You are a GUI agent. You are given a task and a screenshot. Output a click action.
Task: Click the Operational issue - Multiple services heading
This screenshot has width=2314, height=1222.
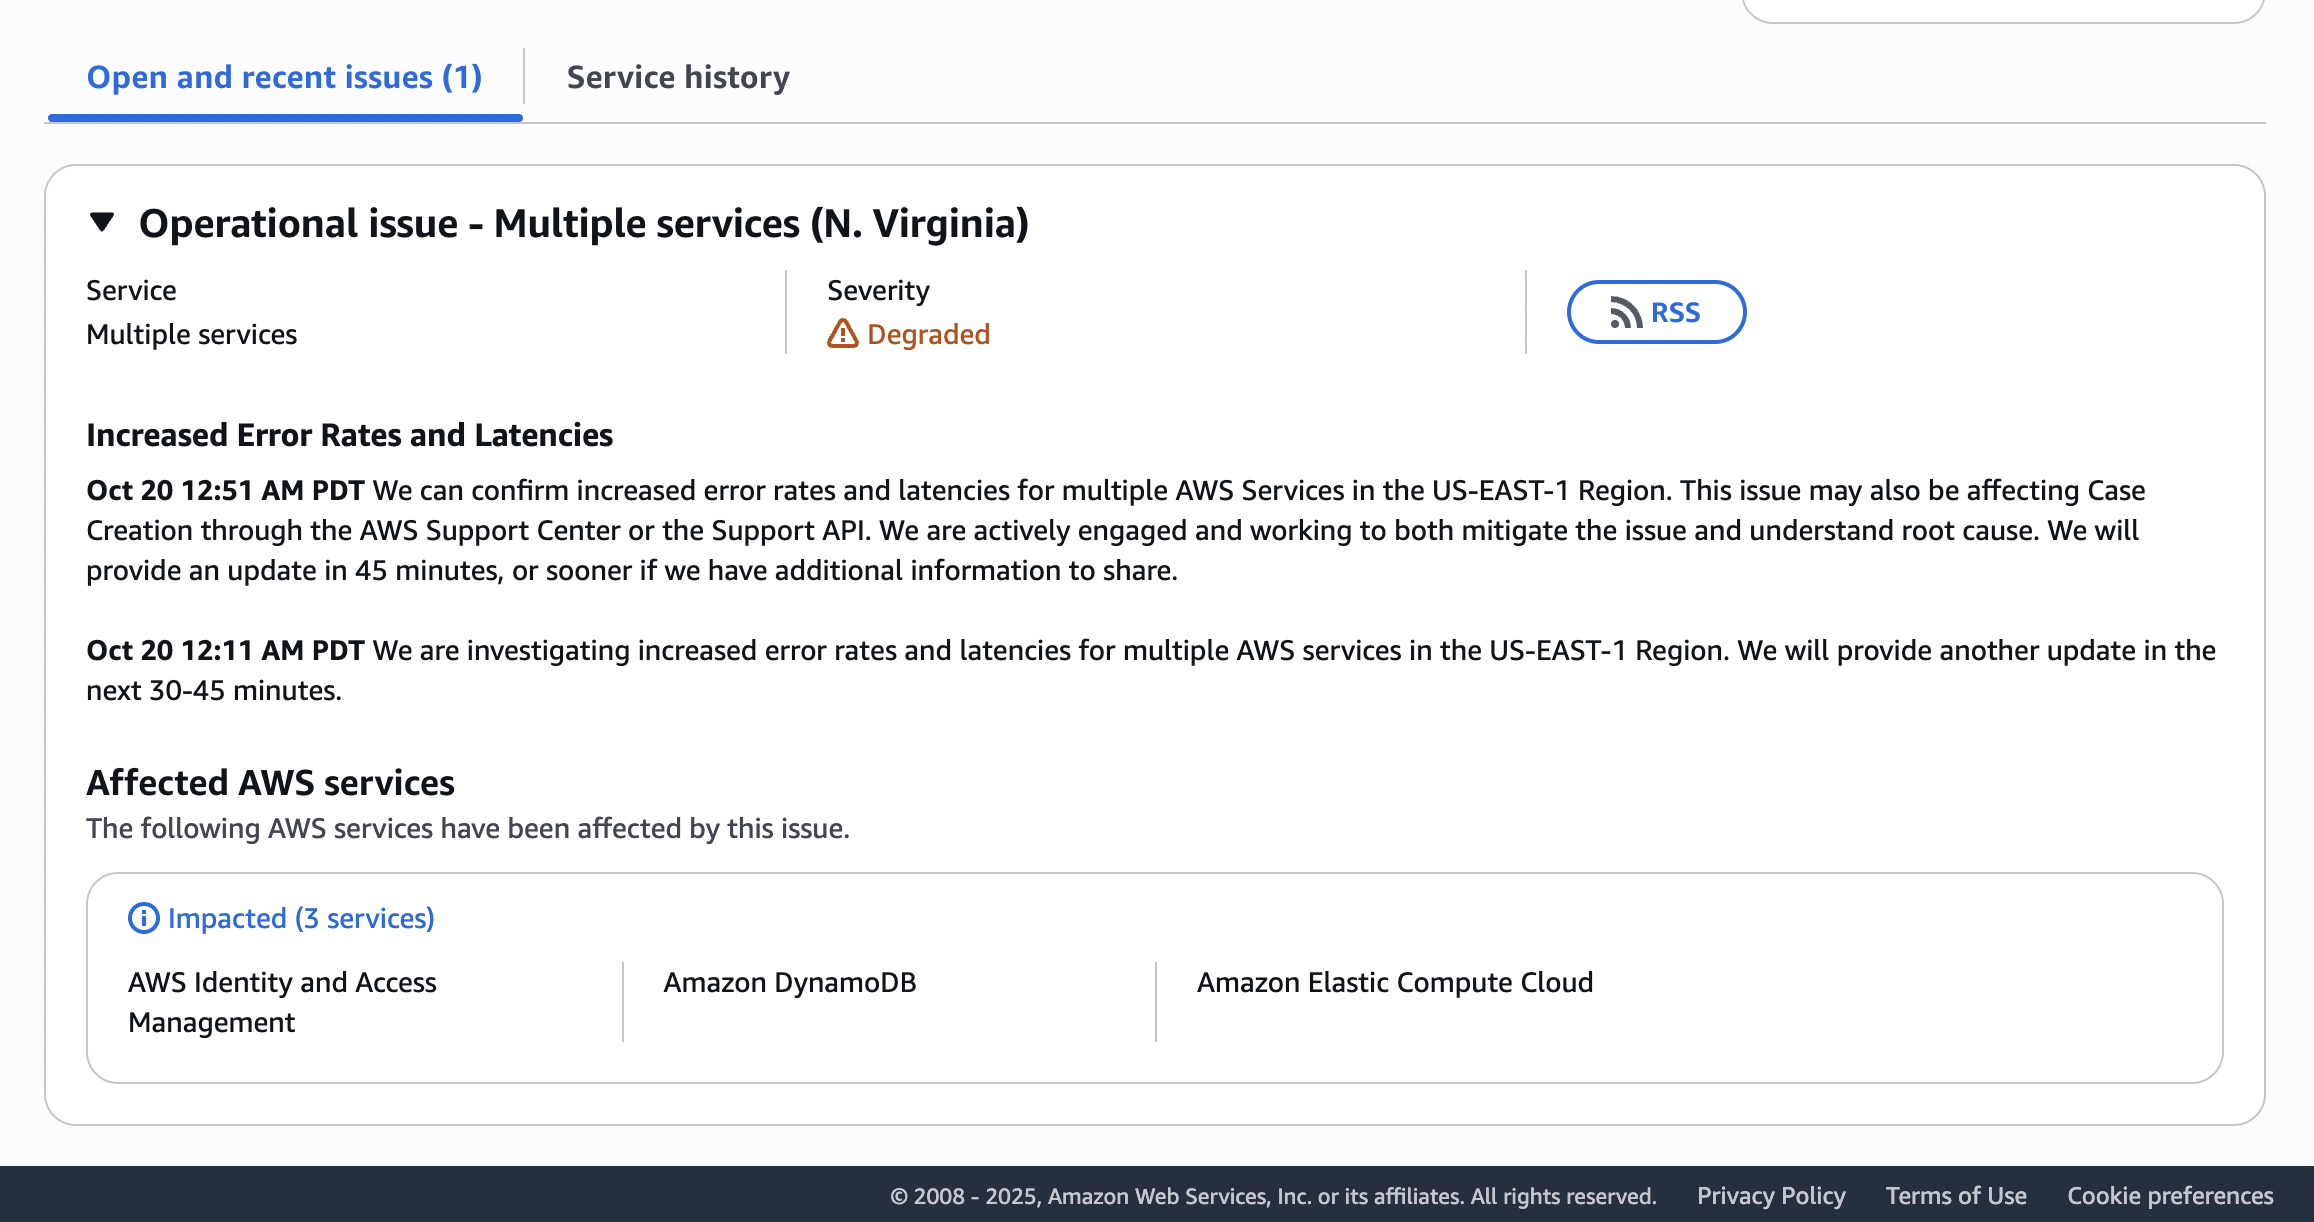583,223
